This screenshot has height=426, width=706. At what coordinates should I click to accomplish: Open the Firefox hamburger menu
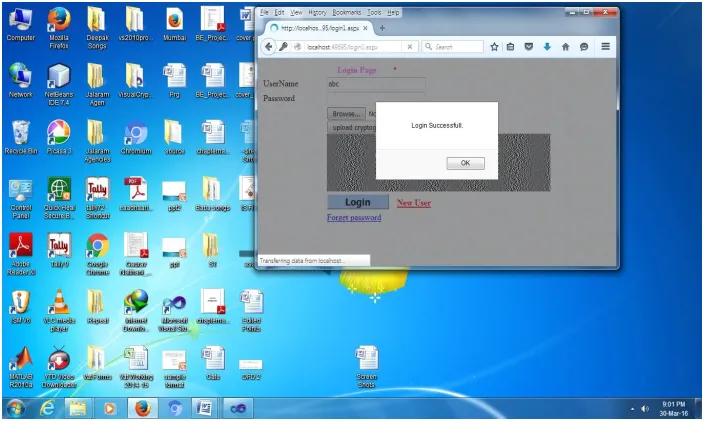point(606,46)
